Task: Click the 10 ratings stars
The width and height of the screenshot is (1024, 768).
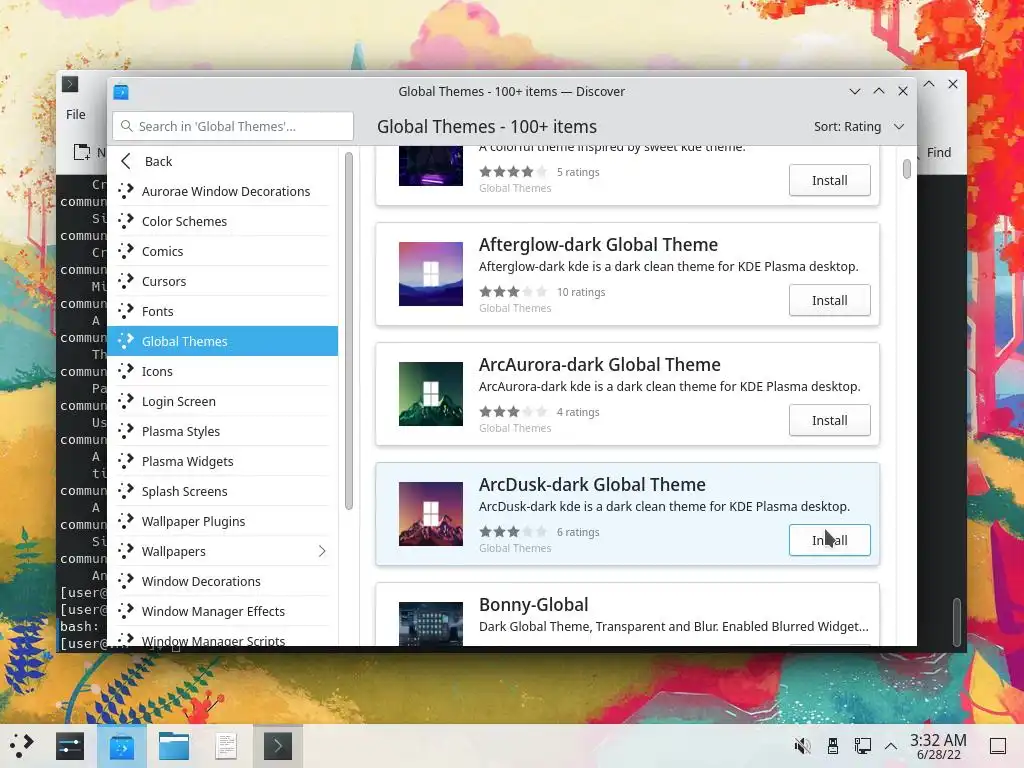Action: pos(513,292)
